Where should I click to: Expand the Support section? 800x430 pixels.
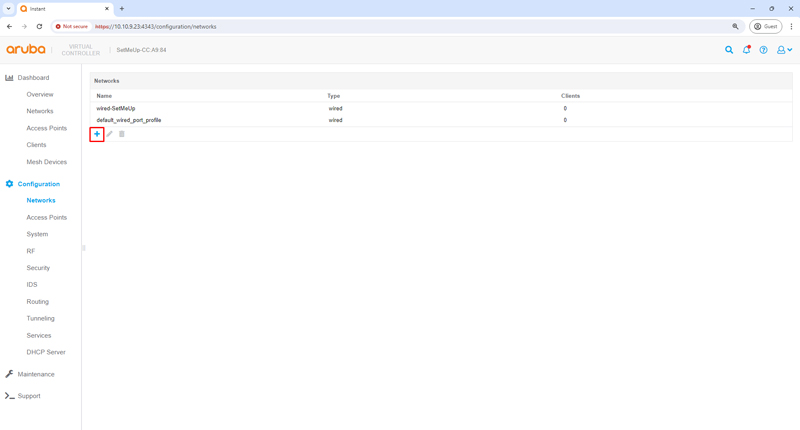(29, 396)
